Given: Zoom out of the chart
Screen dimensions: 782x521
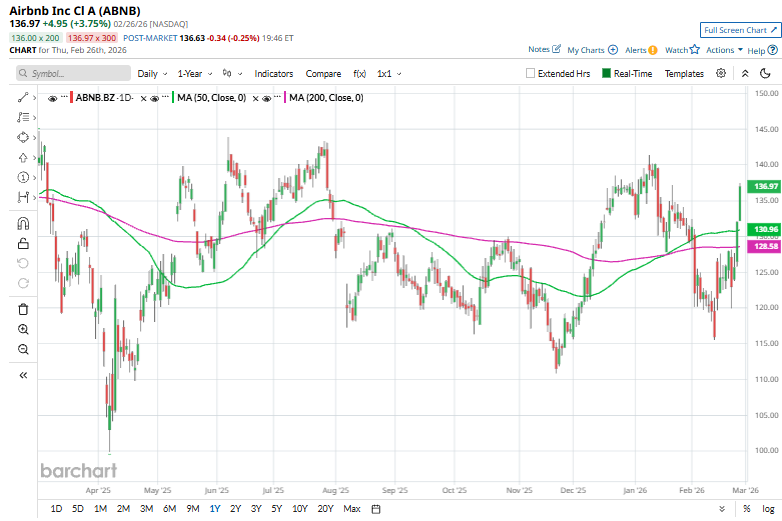Looking at the screenshot, I should (x=23, y=349).
